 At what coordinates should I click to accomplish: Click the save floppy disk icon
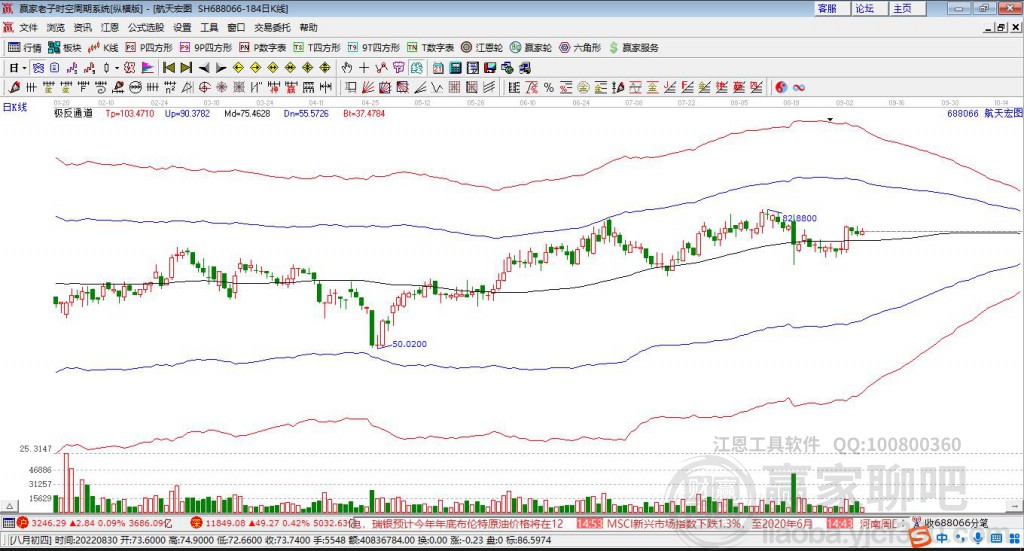[490, 68]
